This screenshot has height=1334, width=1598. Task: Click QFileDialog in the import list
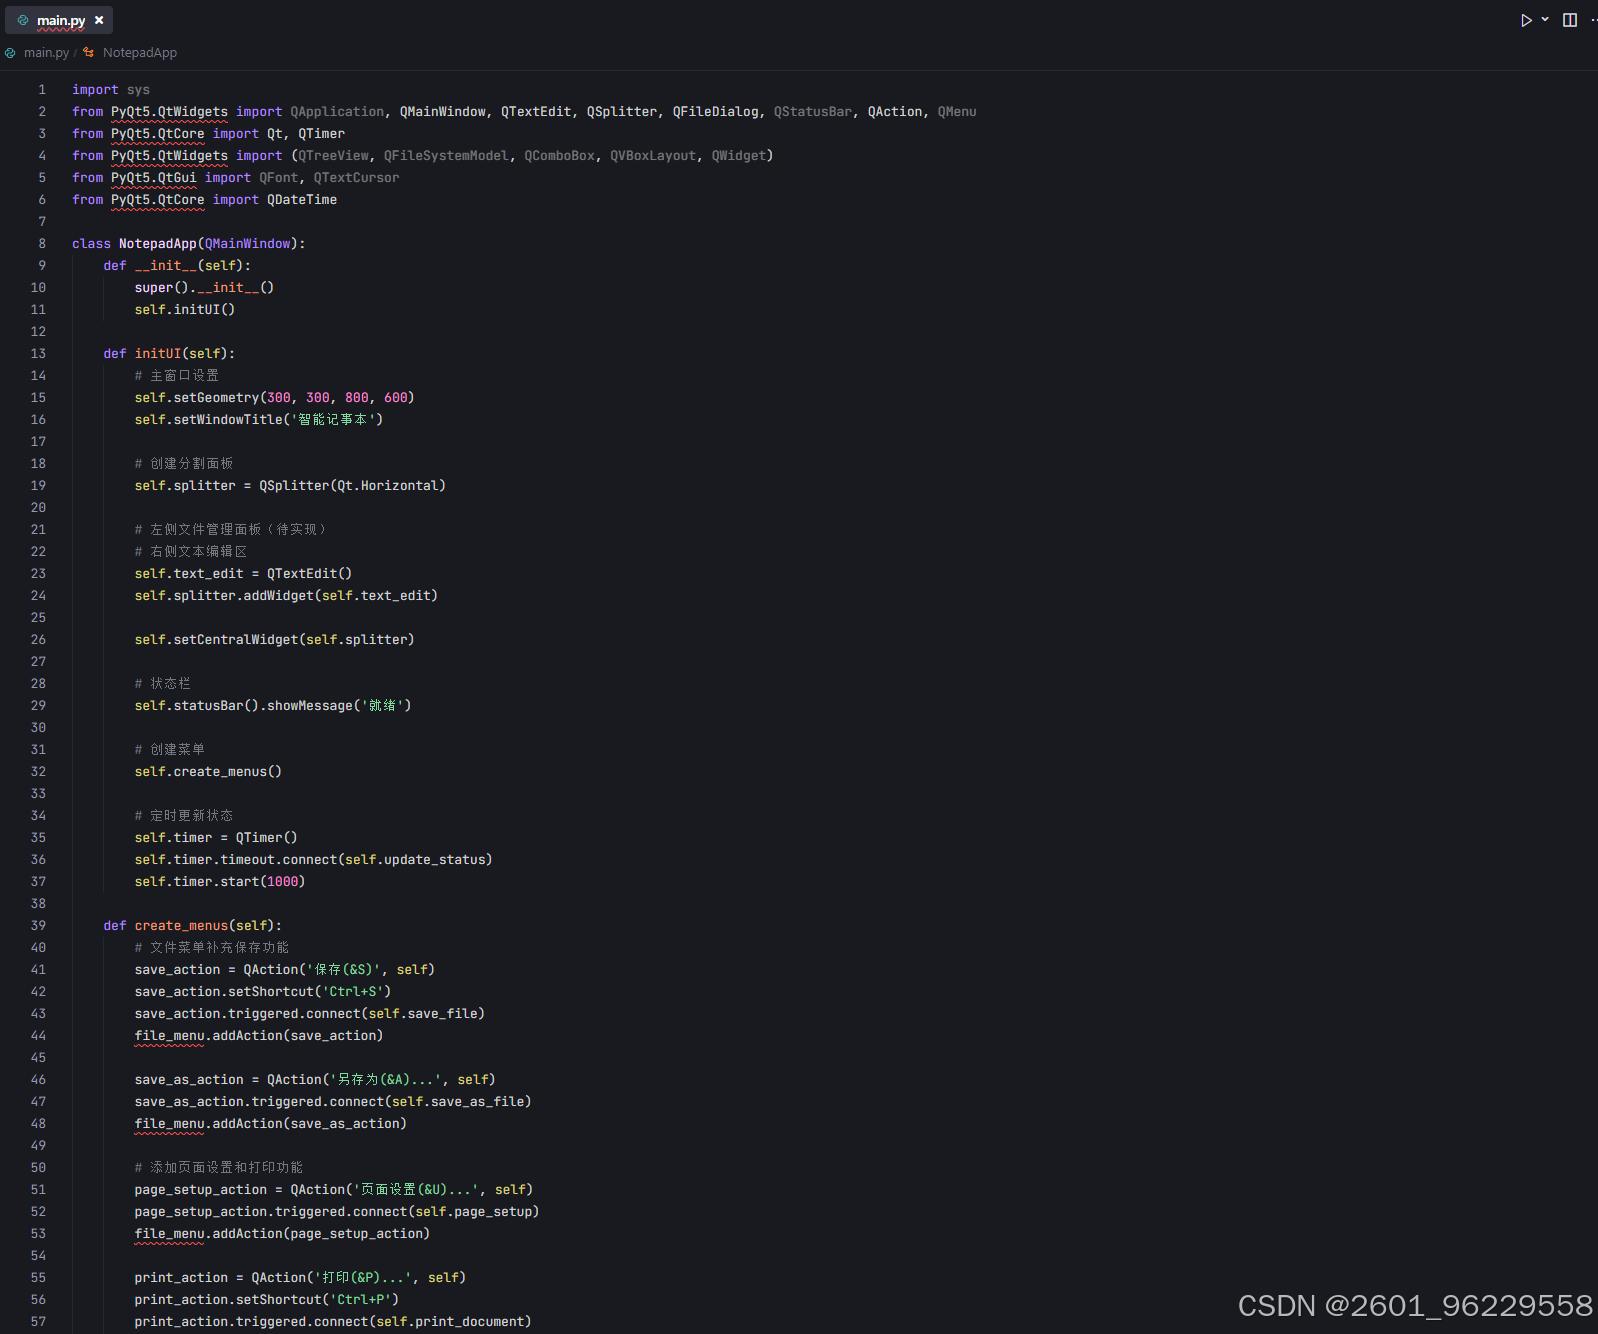click(x=716, y=112)
